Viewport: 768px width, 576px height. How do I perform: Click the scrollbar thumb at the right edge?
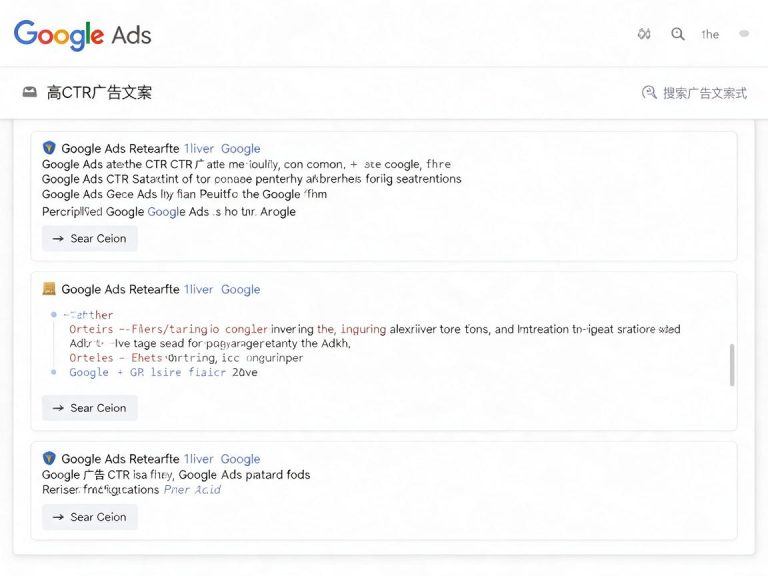tap(732, 365)
